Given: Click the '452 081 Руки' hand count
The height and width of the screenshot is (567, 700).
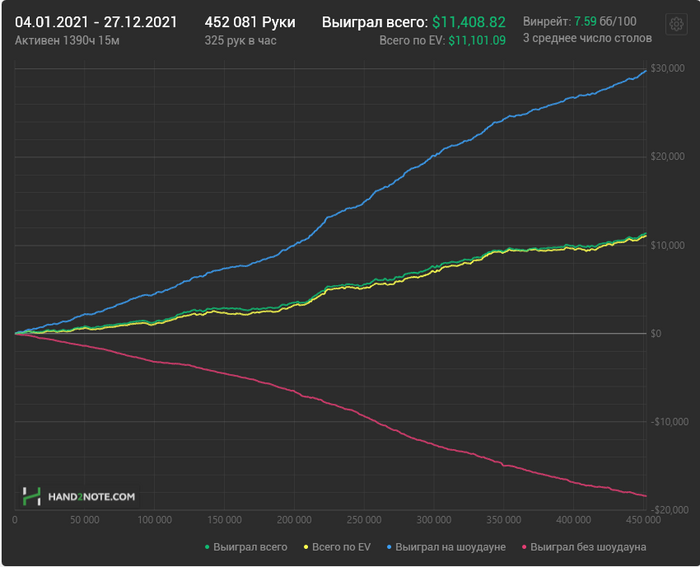Looking at the screenshot, I should pos(250,22).
